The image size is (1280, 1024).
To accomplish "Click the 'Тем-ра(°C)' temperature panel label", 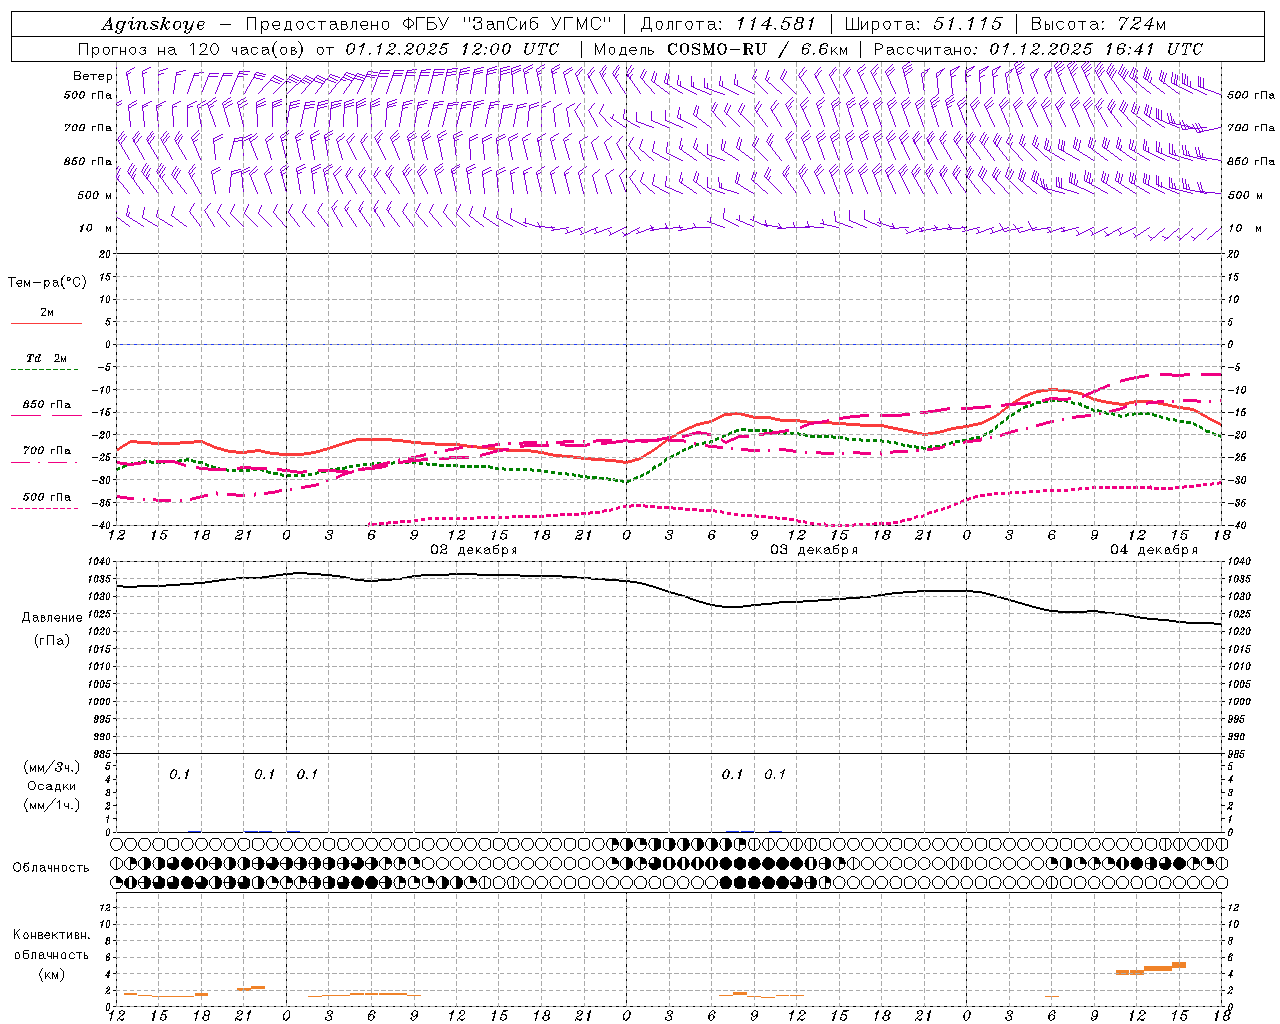I will pos(47,283).
